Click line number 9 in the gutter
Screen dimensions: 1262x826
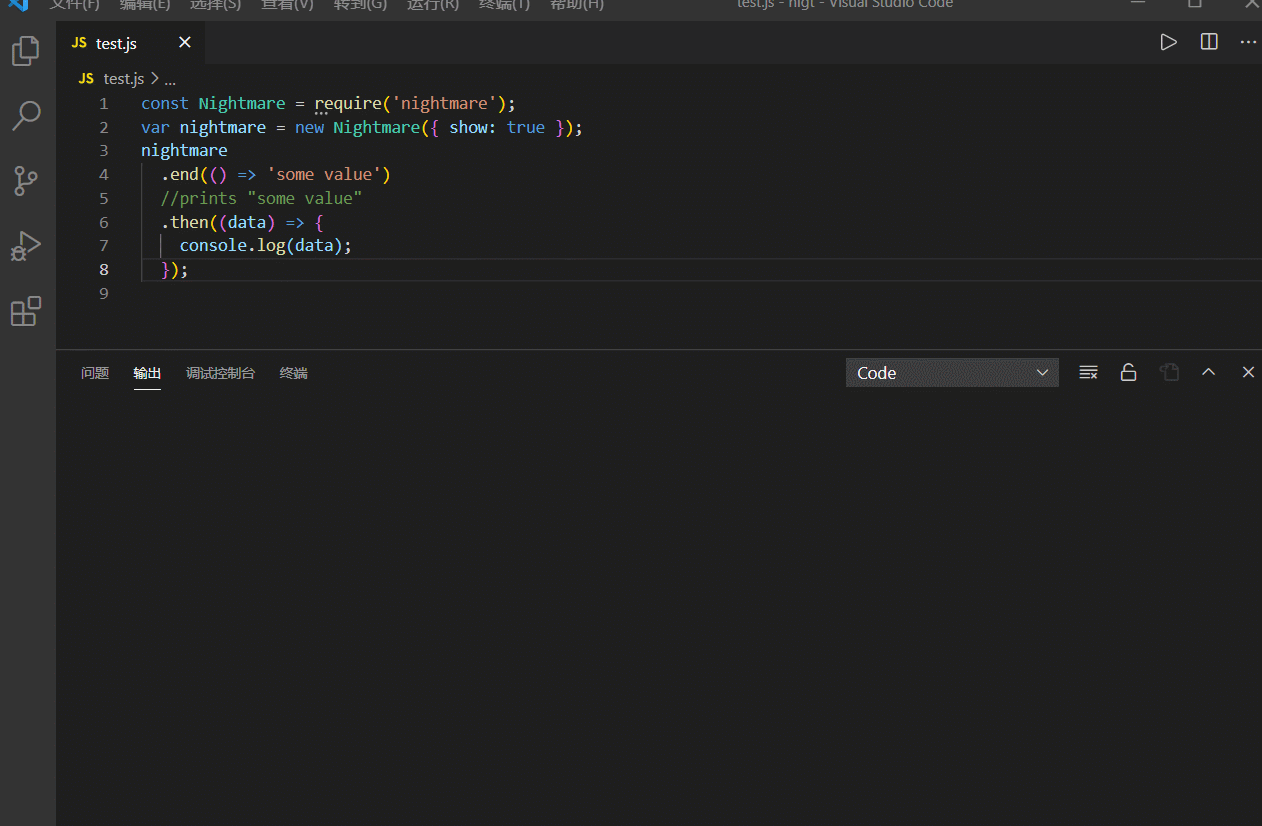(104, 293)
